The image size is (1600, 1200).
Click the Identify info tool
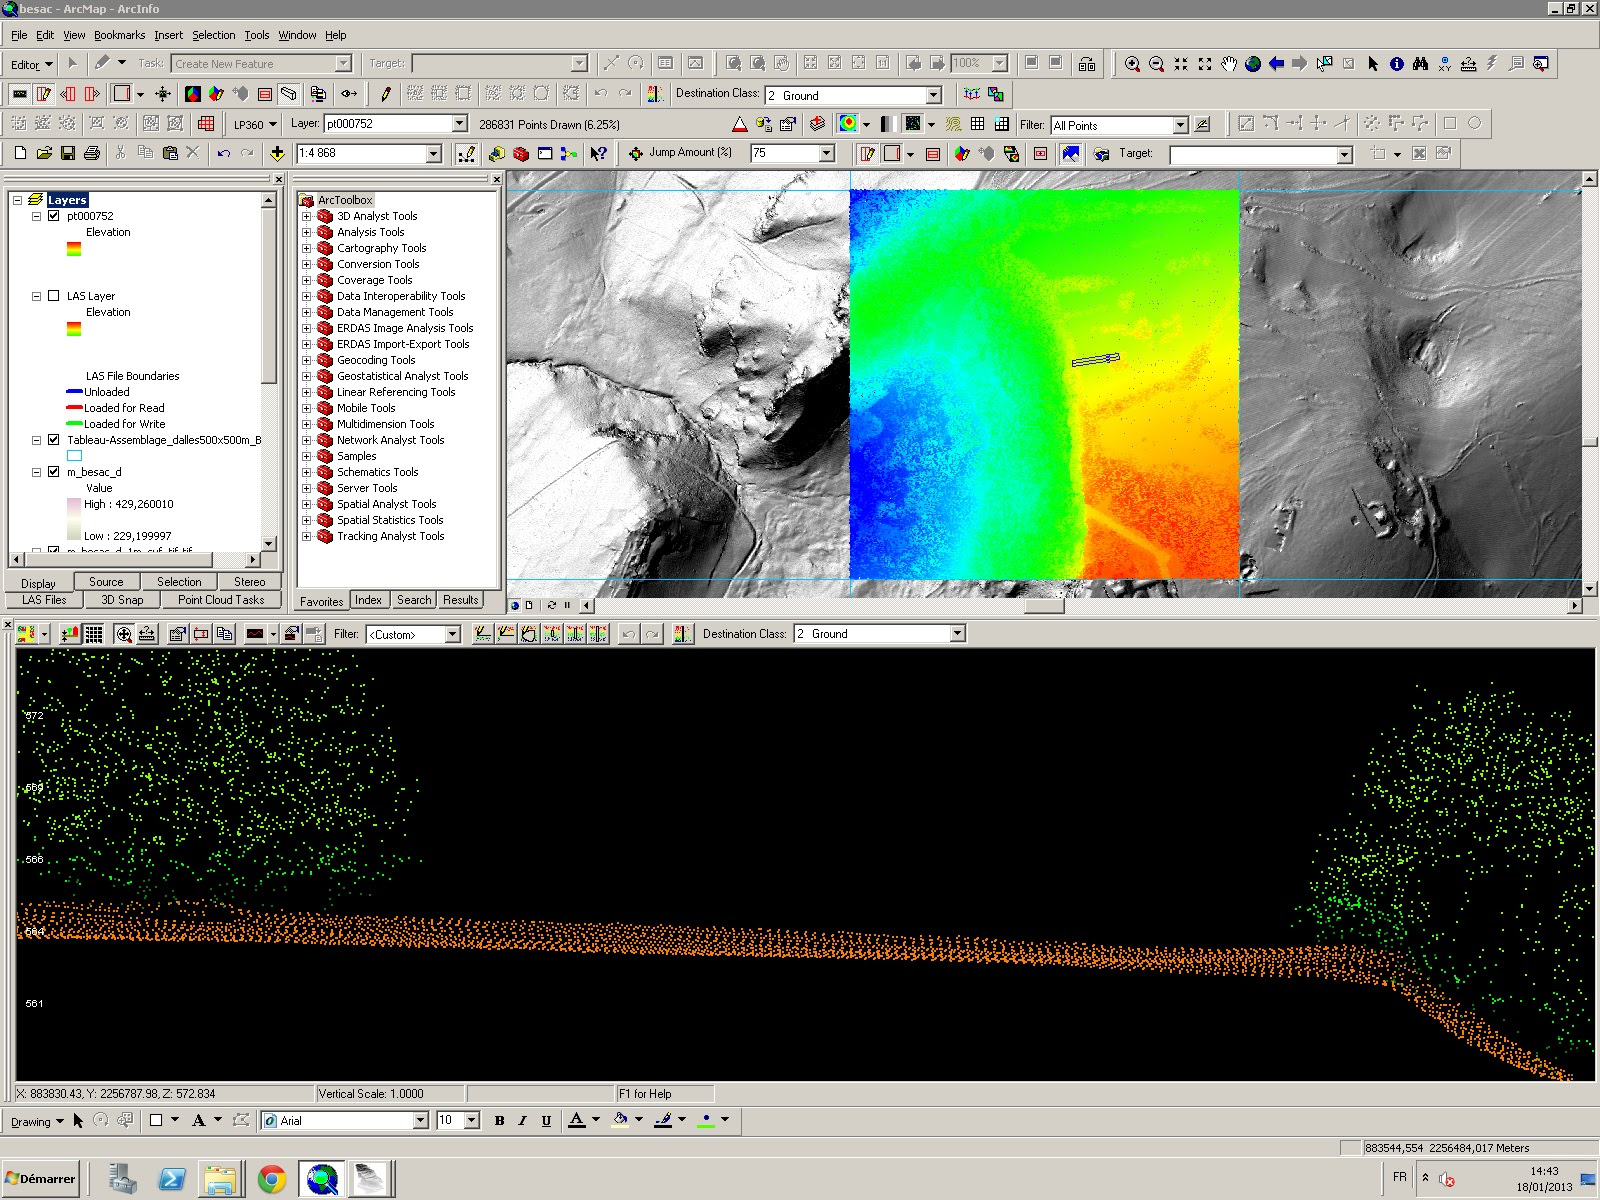pos(1397,64)
